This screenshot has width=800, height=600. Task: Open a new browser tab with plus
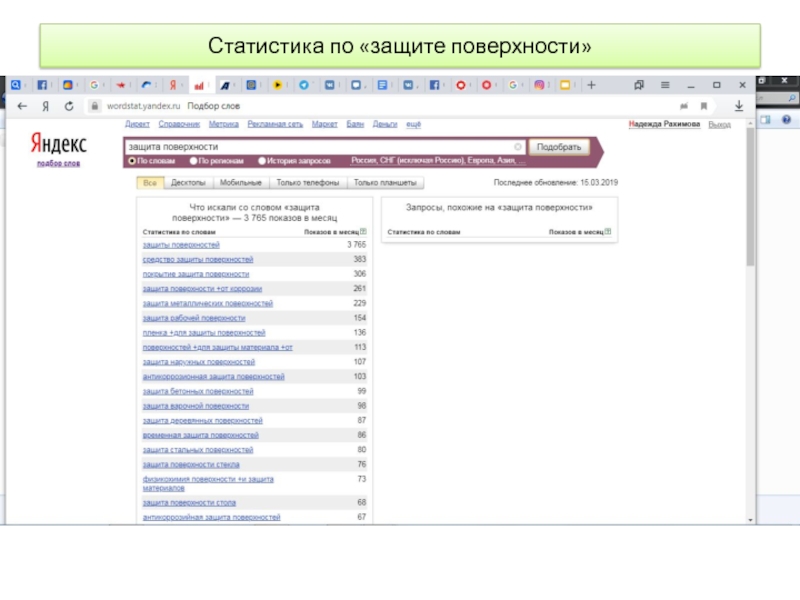click(593, 85)
